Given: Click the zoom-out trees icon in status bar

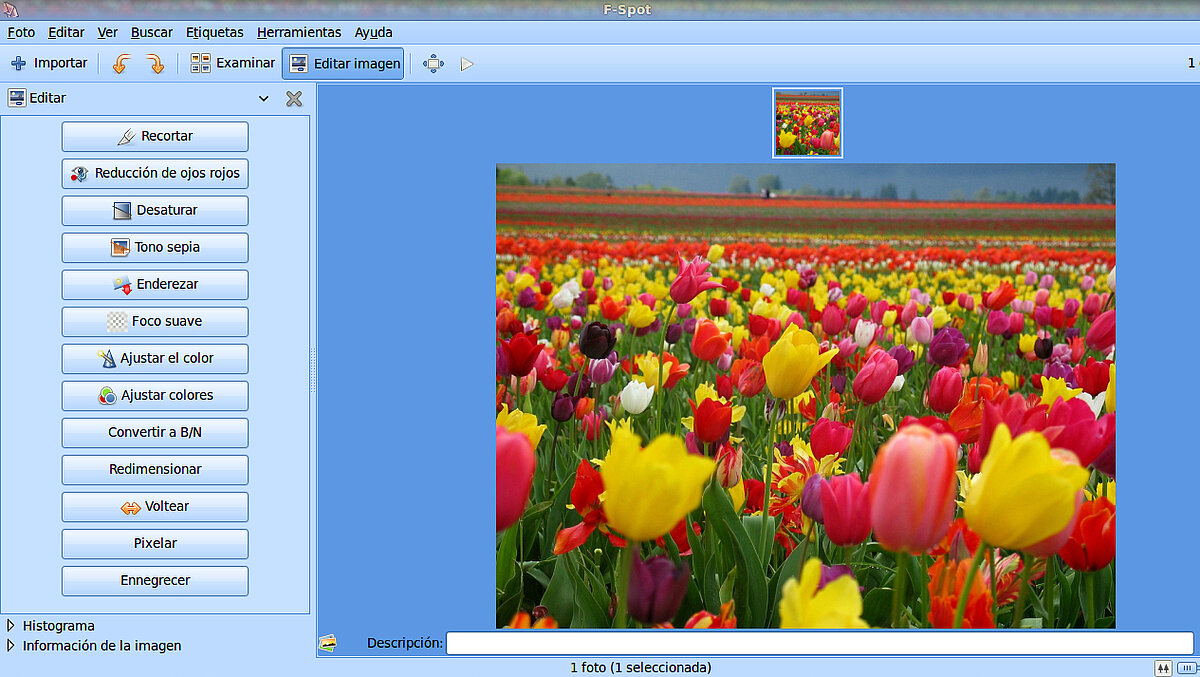Looking at the screenshot, I should [1163, 668].
